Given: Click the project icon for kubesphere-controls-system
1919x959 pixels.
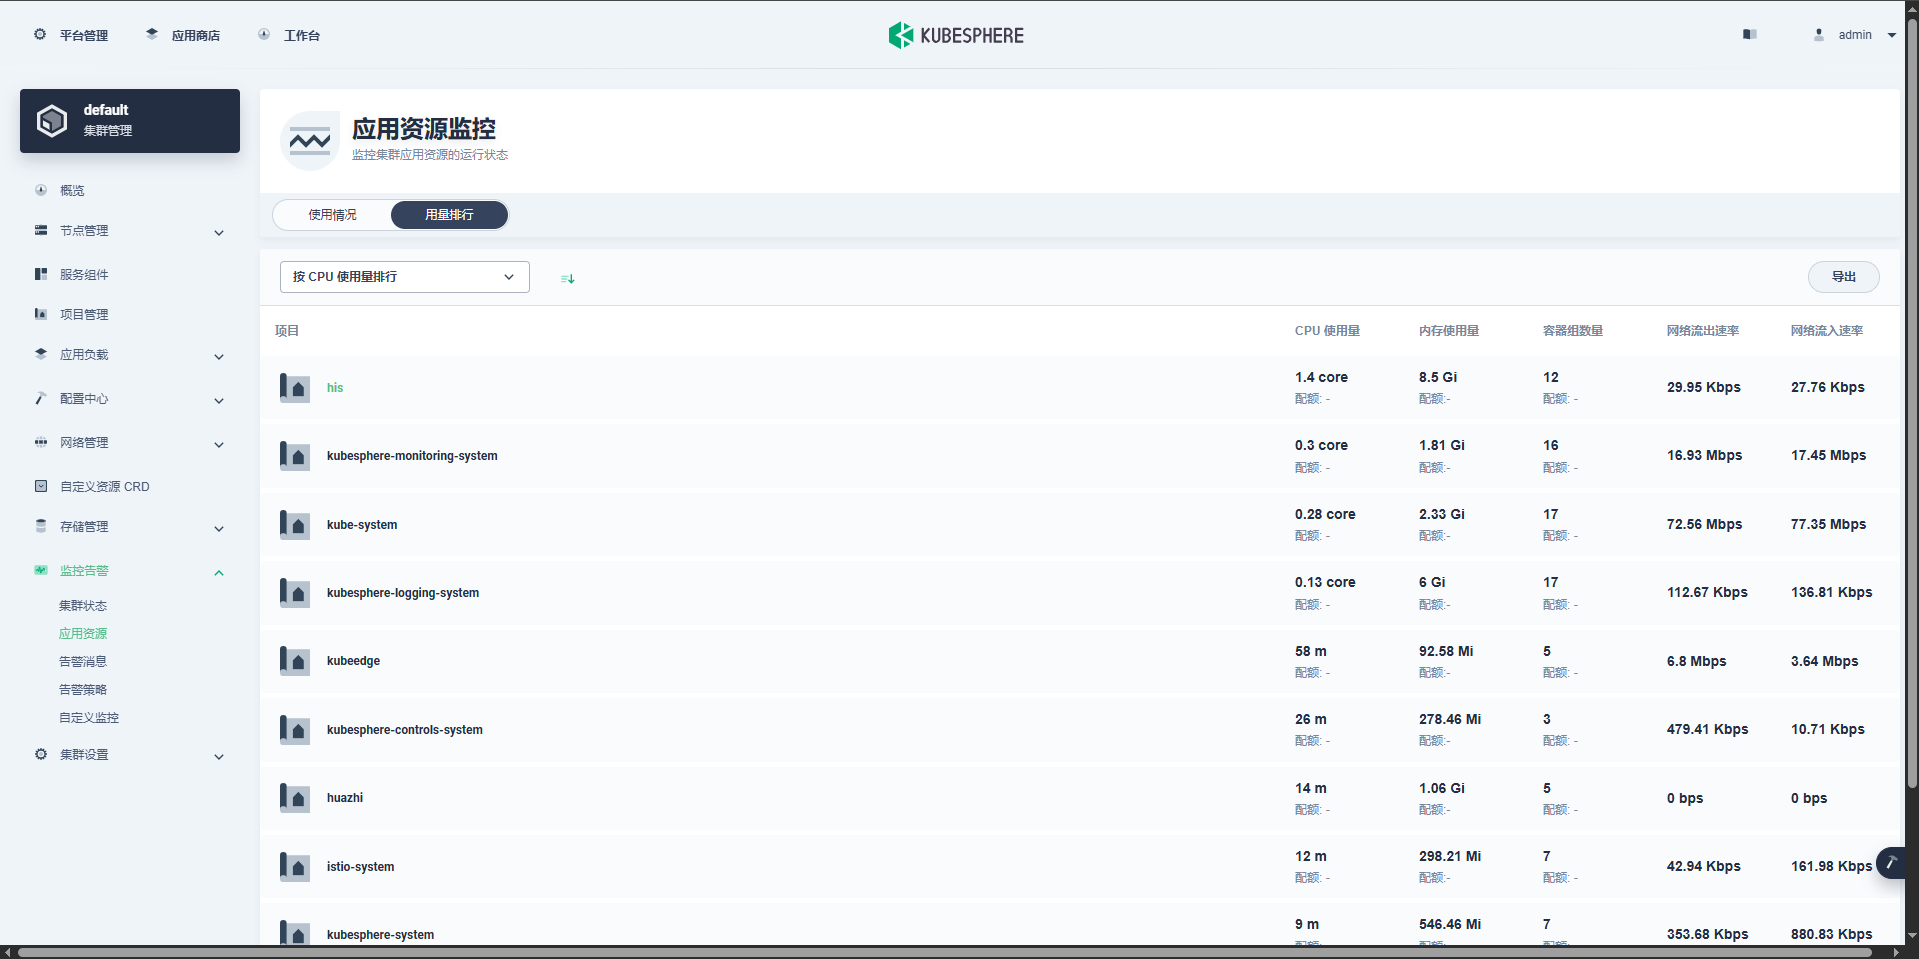Looking at the screenshot, I should click(x=295, y=729).
